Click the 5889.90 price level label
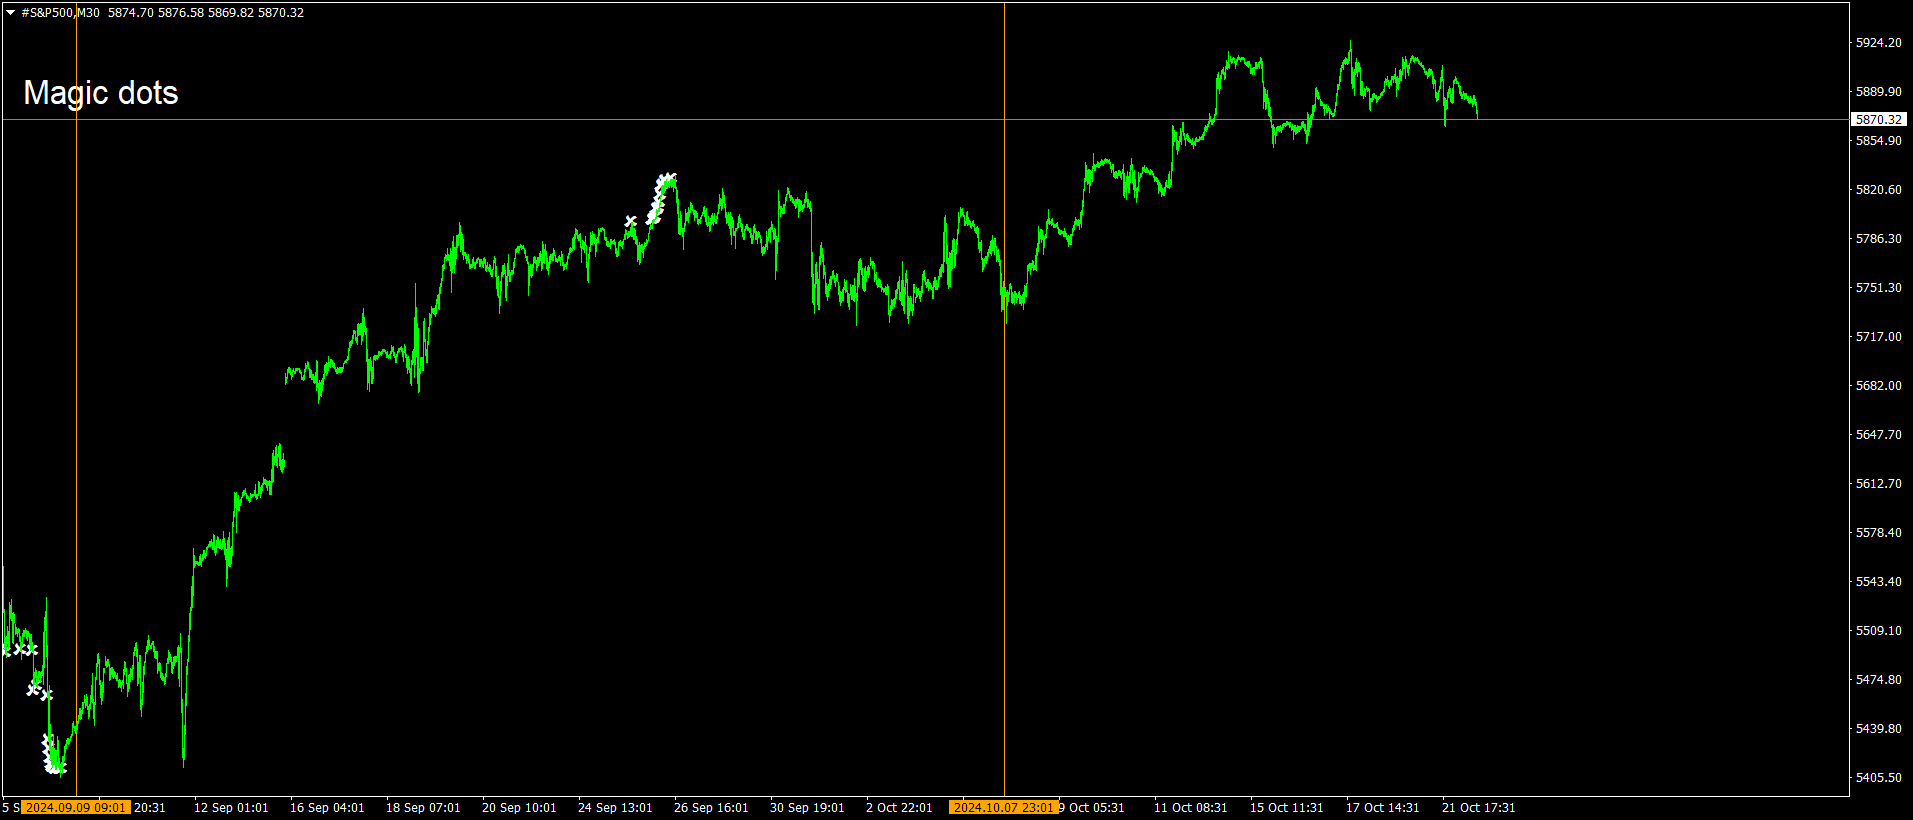The width and height of the screenshot is (1913, 820). tap(1879, 92)
